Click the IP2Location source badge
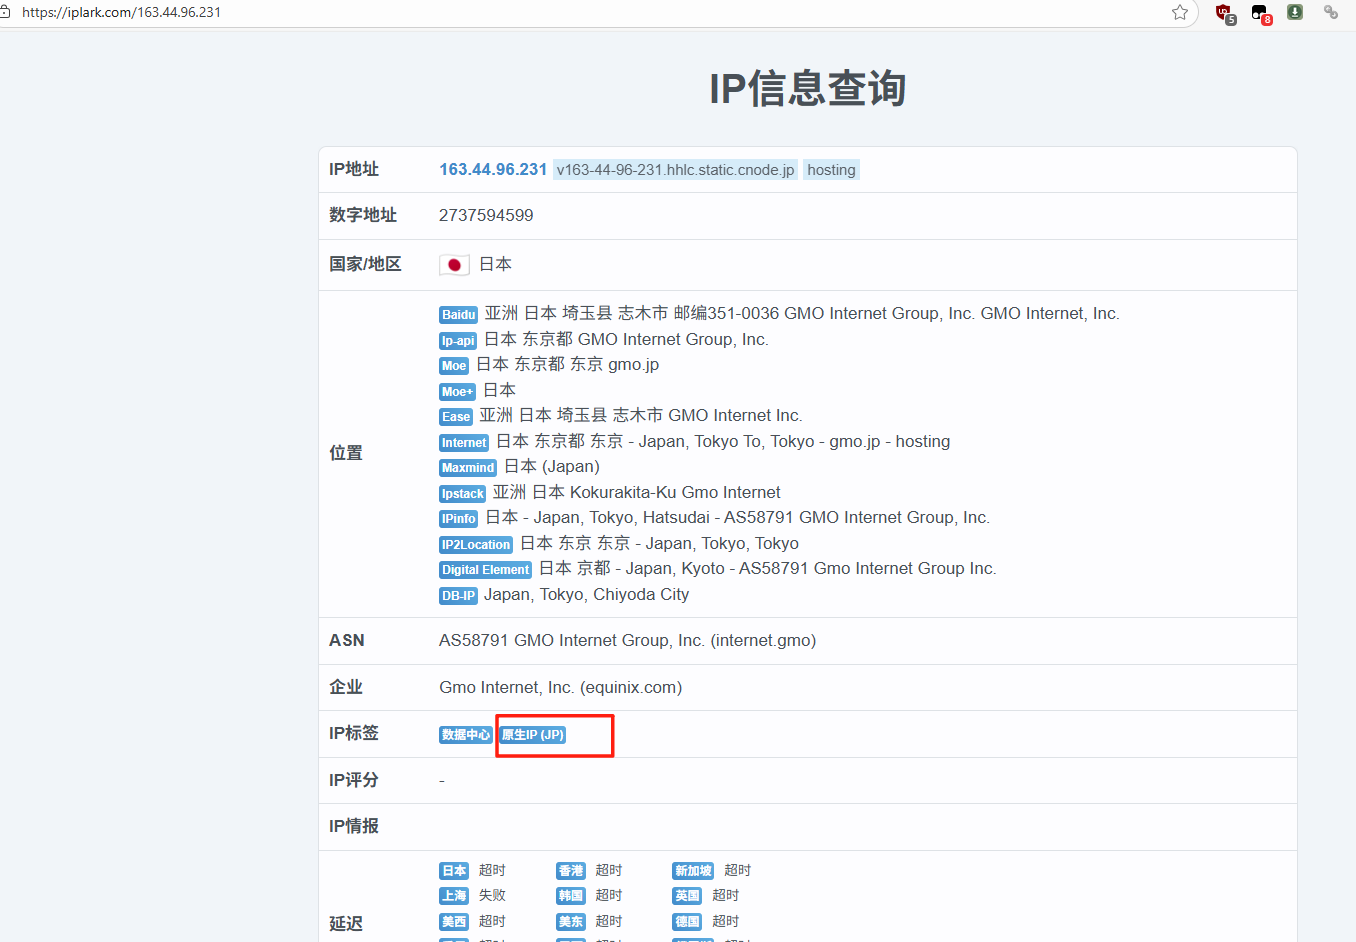The image size is (1356, 942). 476,545
